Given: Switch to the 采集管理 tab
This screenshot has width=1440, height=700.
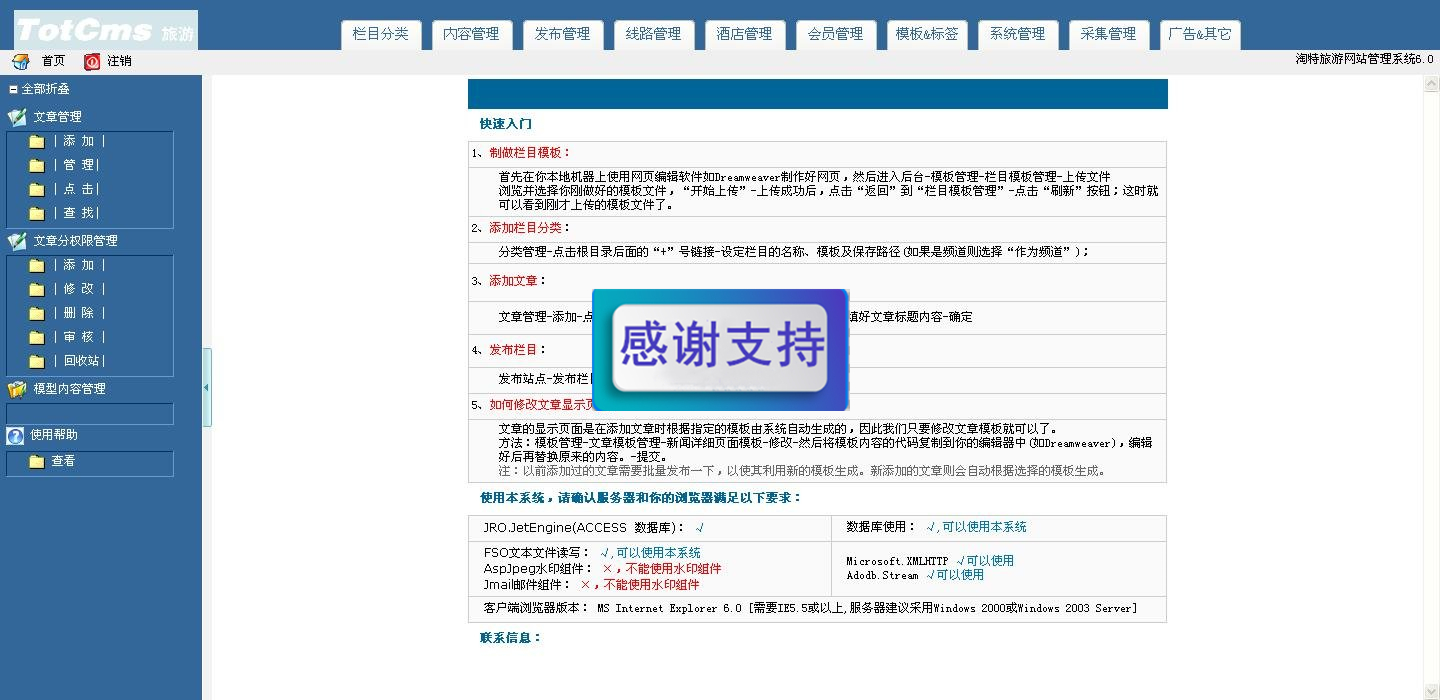Looking at the screenshot, I should coord(1109,34).
